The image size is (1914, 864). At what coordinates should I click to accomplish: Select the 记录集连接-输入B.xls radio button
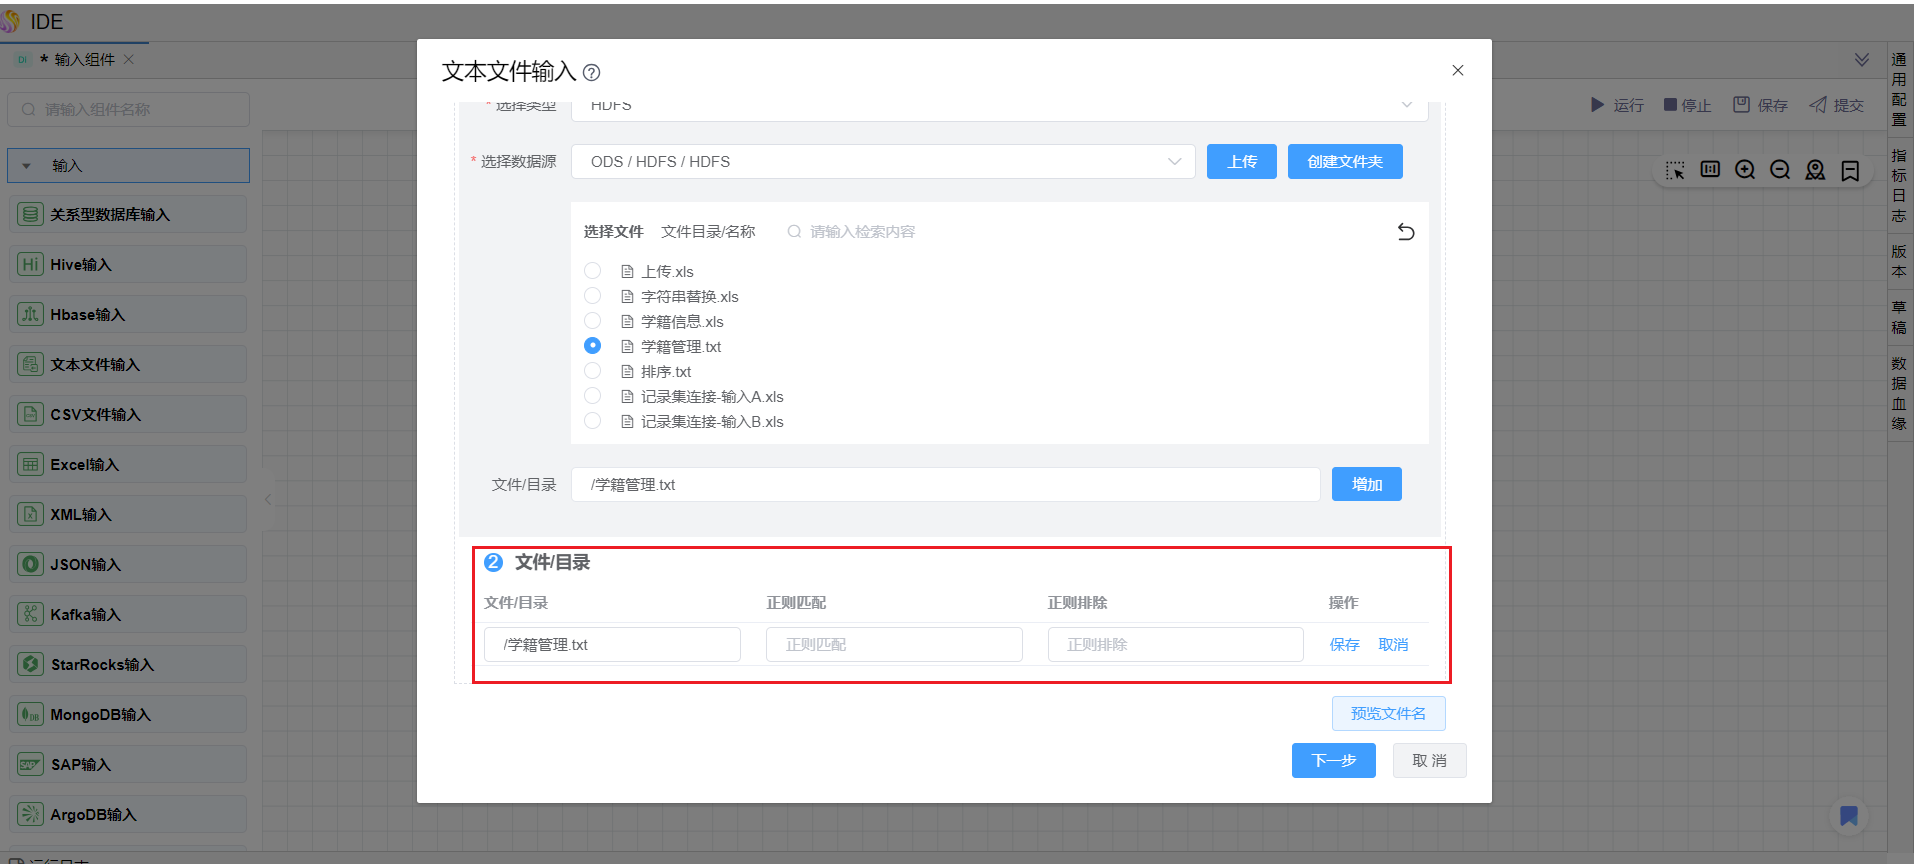click(593, 421)
